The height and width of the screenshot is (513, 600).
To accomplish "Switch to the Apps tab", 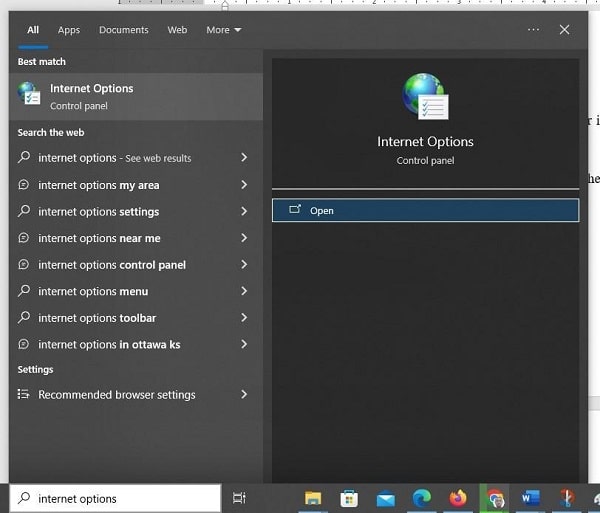I will coord(69,30).
